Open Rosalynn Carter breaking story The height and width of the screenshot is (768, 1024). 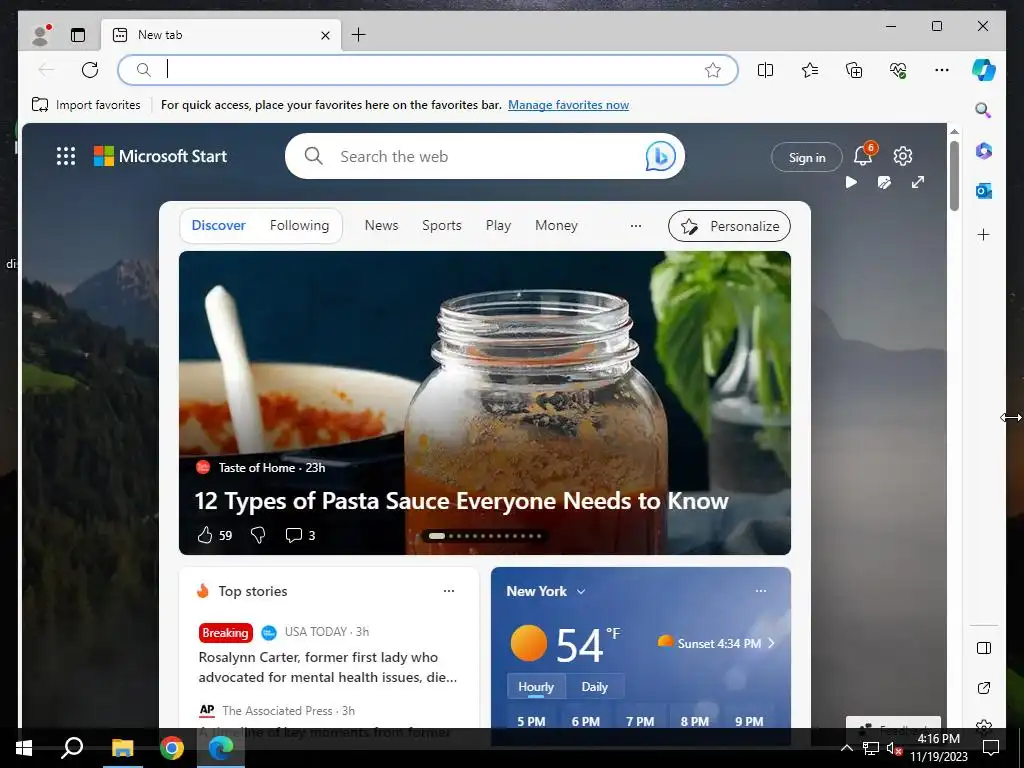click(328, 667)
